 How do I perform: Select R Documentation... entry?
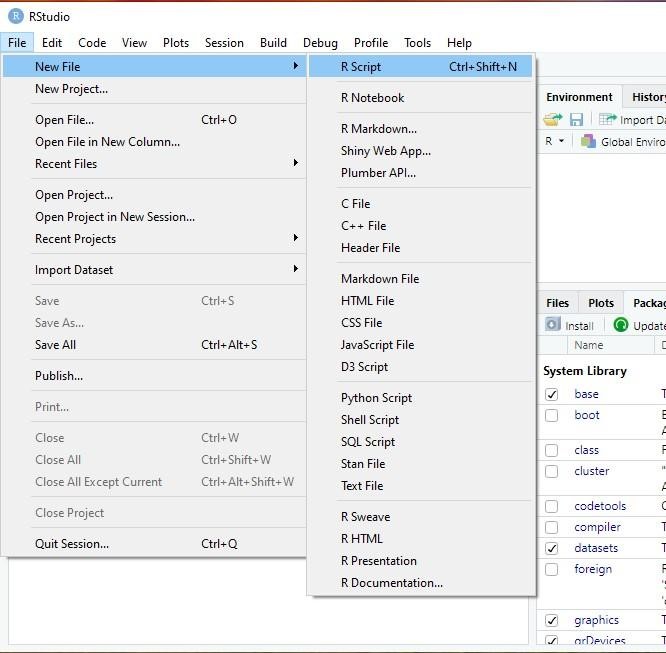(420, 583)
